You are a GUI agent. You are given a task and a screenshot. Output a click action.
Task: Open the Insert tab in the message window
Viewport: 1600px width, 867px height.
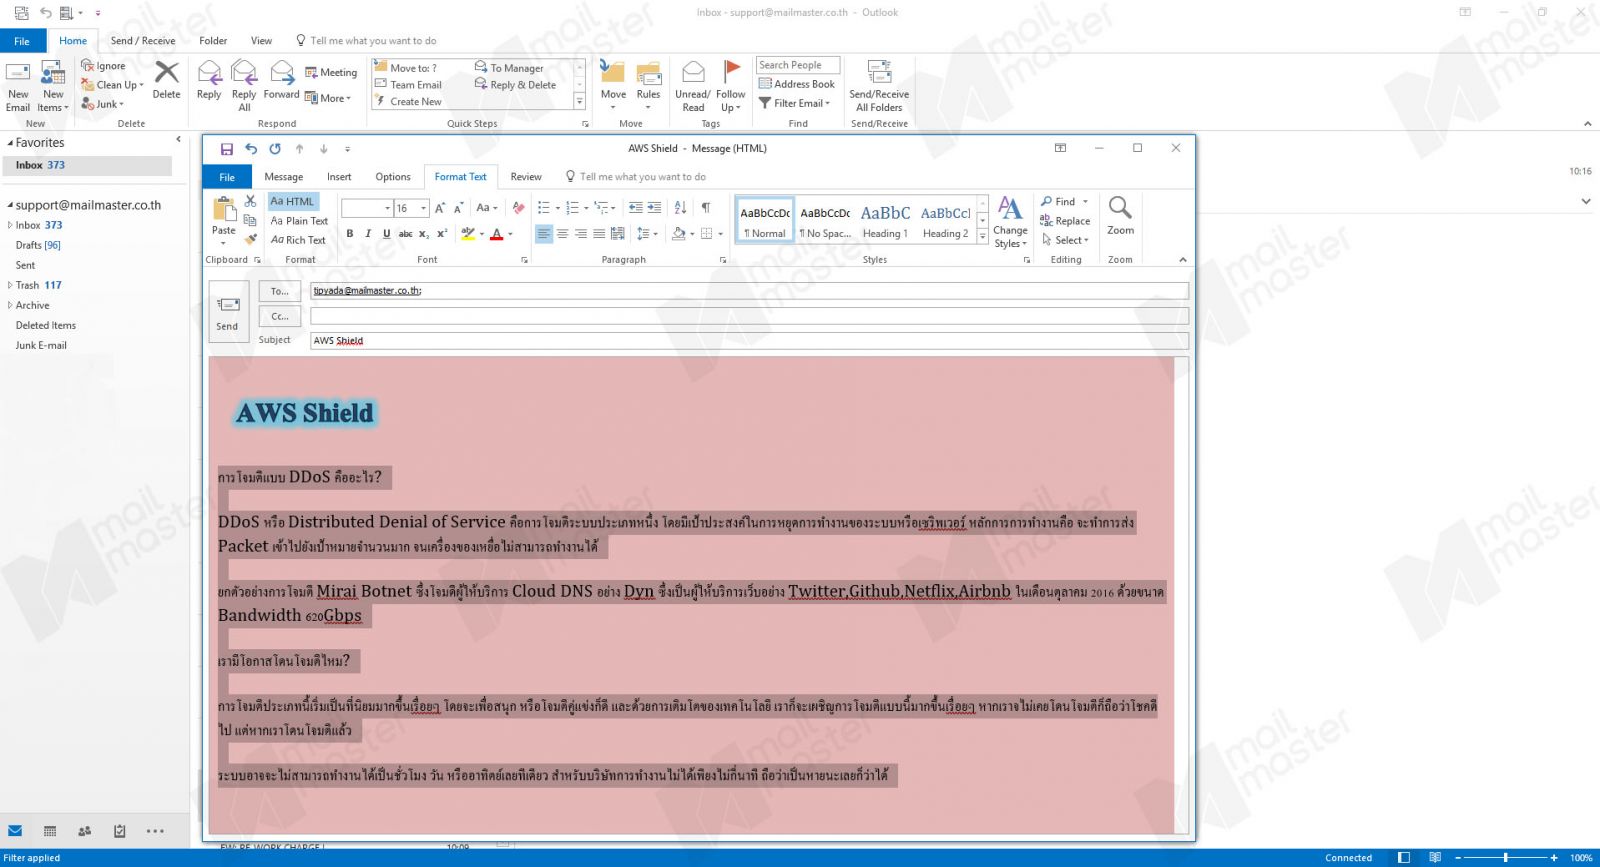(339, 177)
